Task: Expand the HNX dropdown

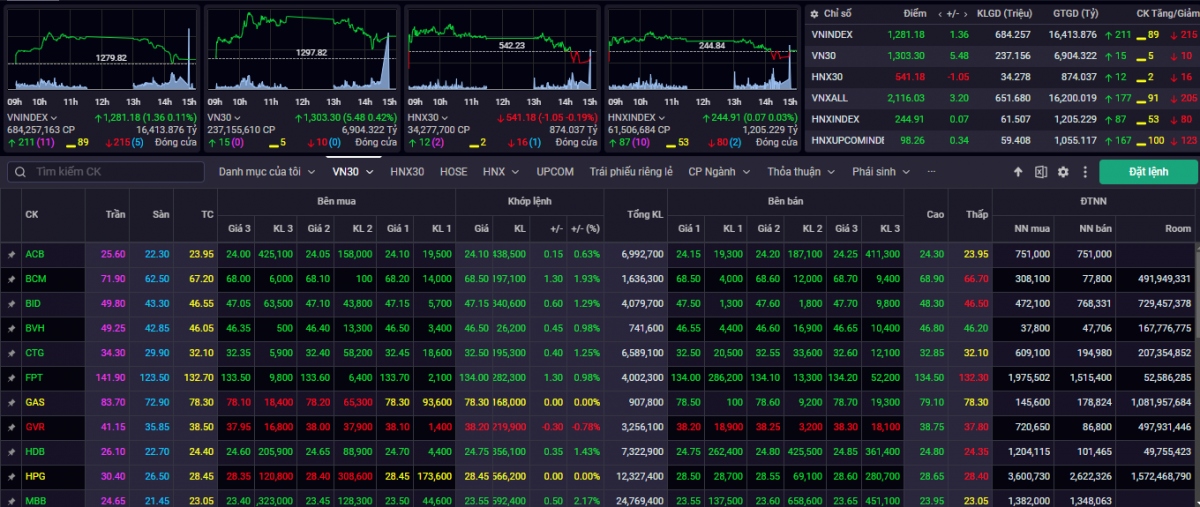Action: click(x=500, y=172)
